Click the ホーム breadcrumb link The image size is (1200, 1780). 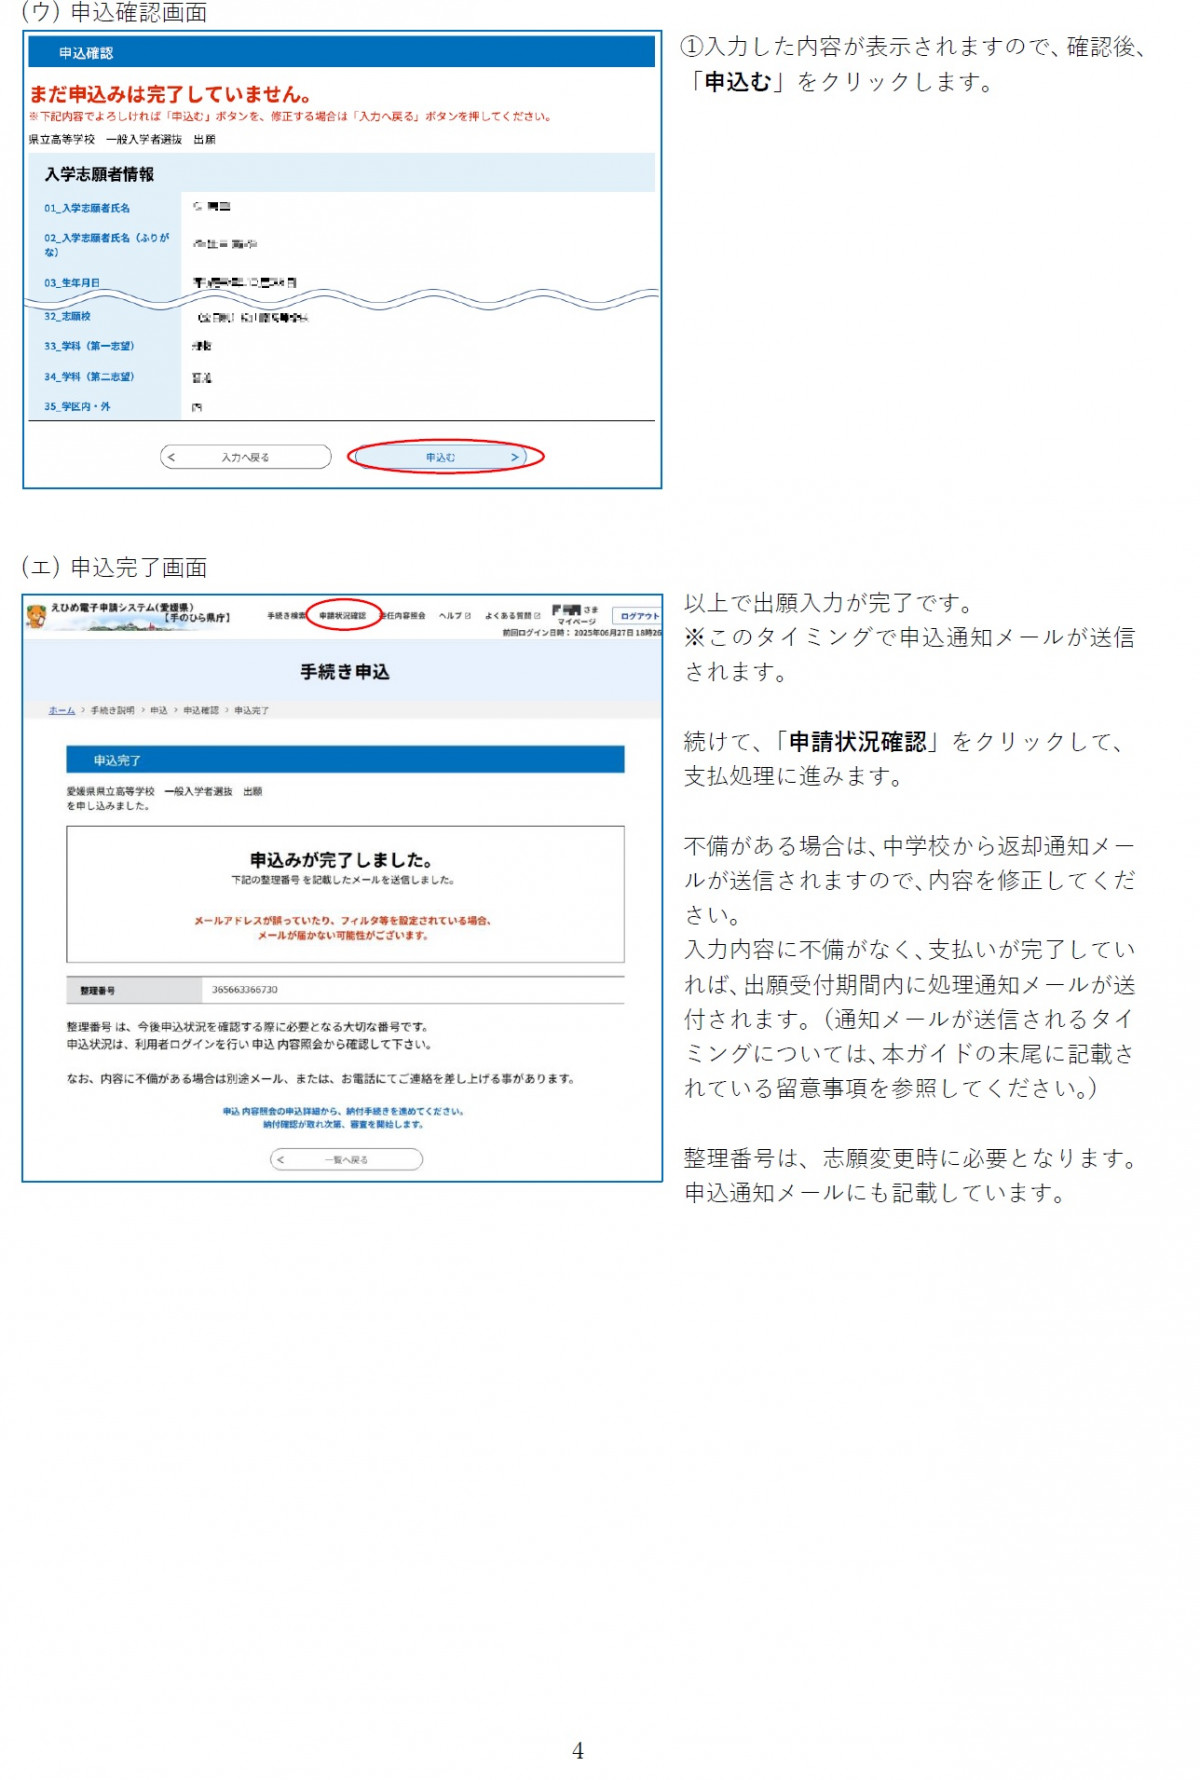pyautogui.click(x=62, y=710)
